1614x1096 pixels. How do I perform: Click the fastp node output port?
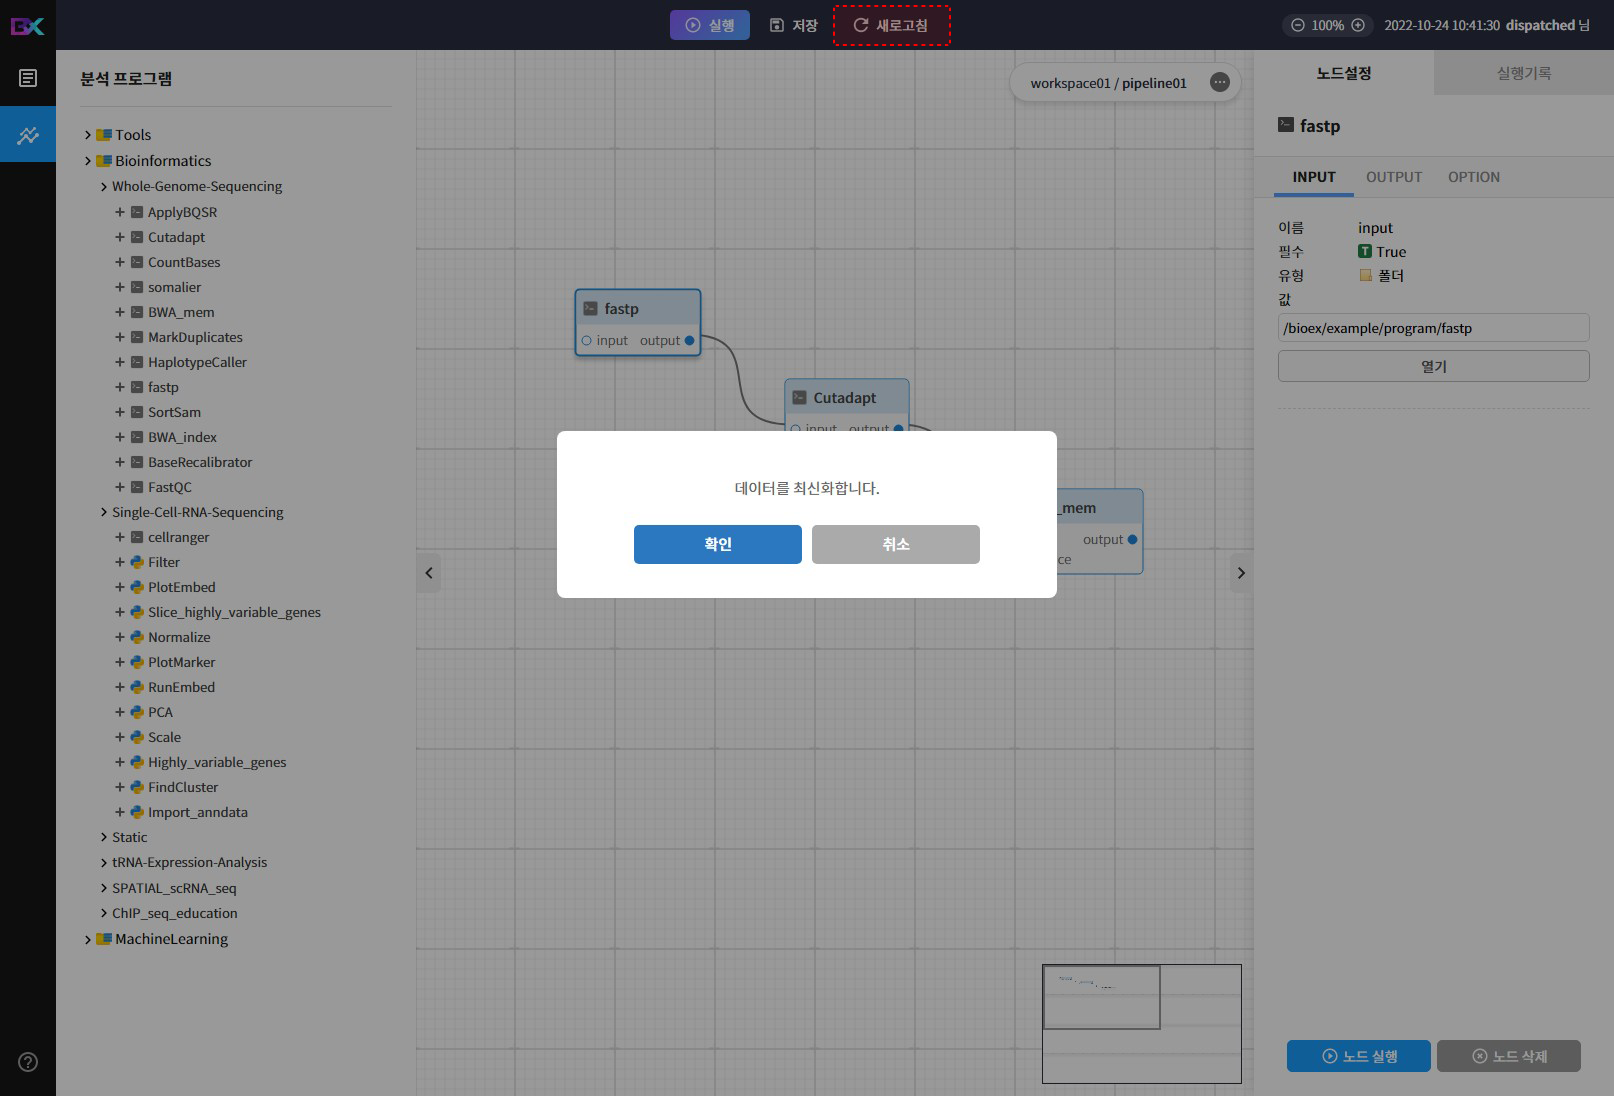(x=689, y=341)
